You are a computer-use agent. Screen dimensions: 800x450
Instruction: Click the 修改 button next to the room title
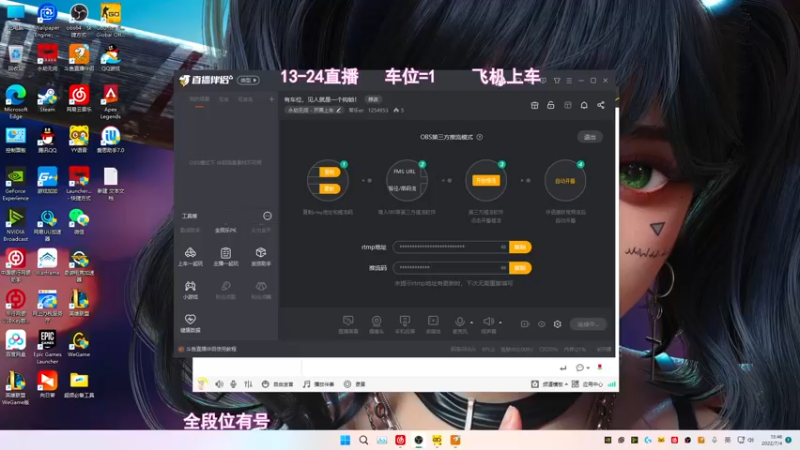click(373, 99)
